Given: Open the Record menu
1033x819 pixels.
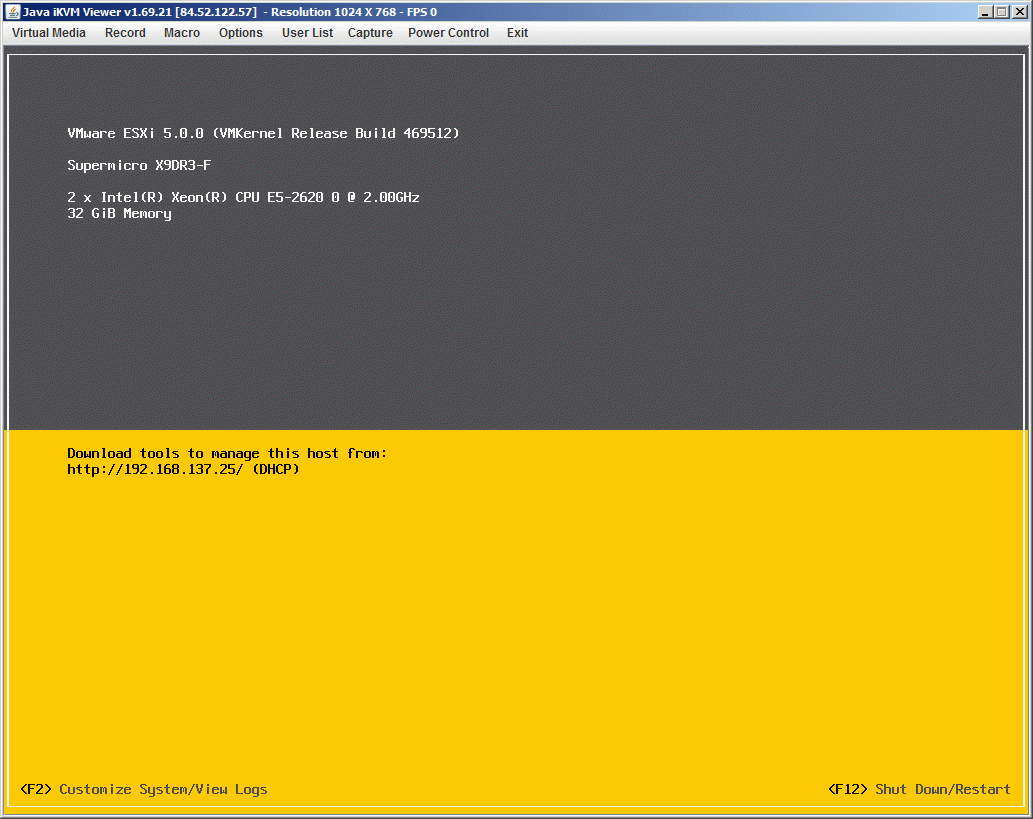Looking at the screenshot, I should 125,33.
